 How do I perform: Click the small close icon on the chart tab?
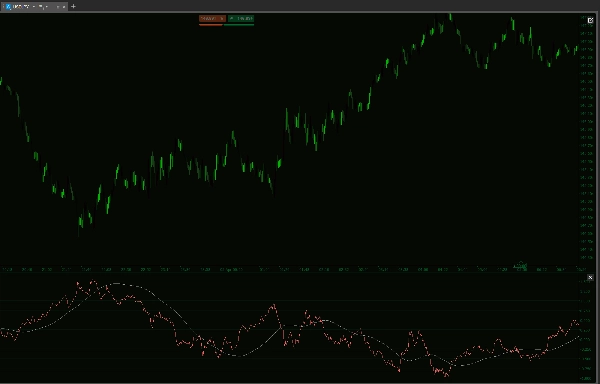tap(64, 7)
